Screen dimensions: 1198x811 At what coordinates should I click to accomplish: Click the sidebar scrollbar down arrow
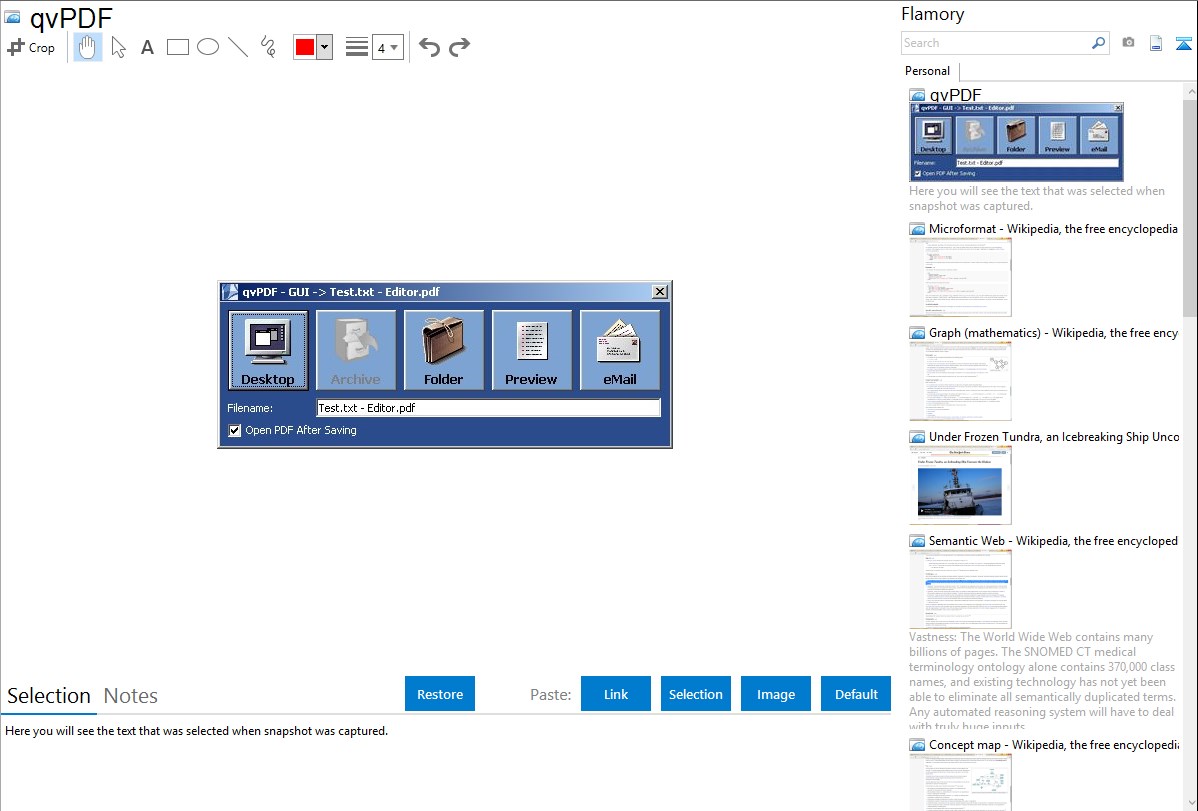pos(1190,803)
